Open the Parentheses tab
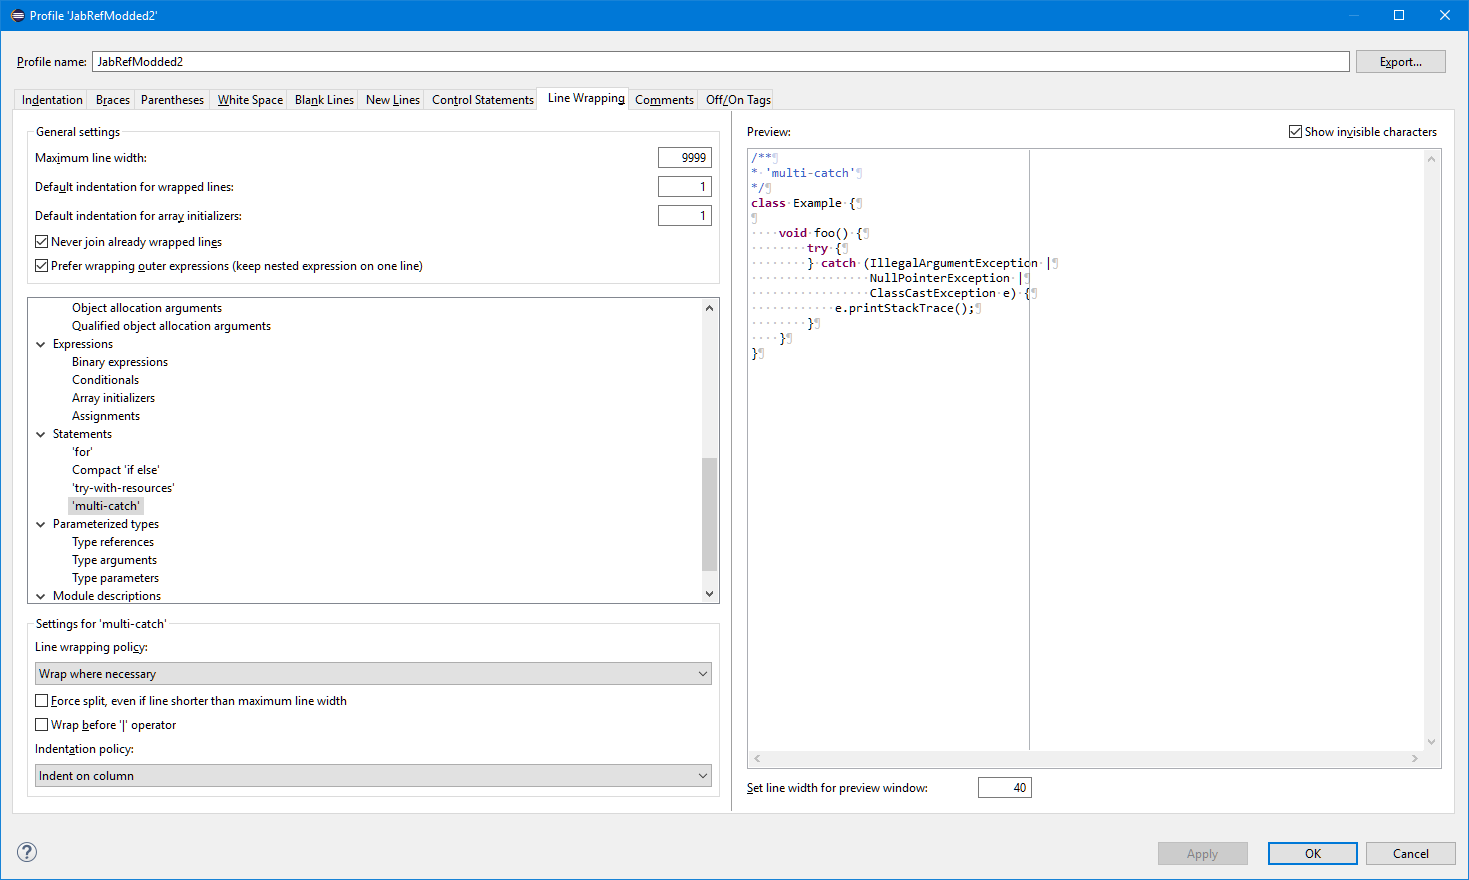This screenshot has height=880, width=1469. coord(172,100)
